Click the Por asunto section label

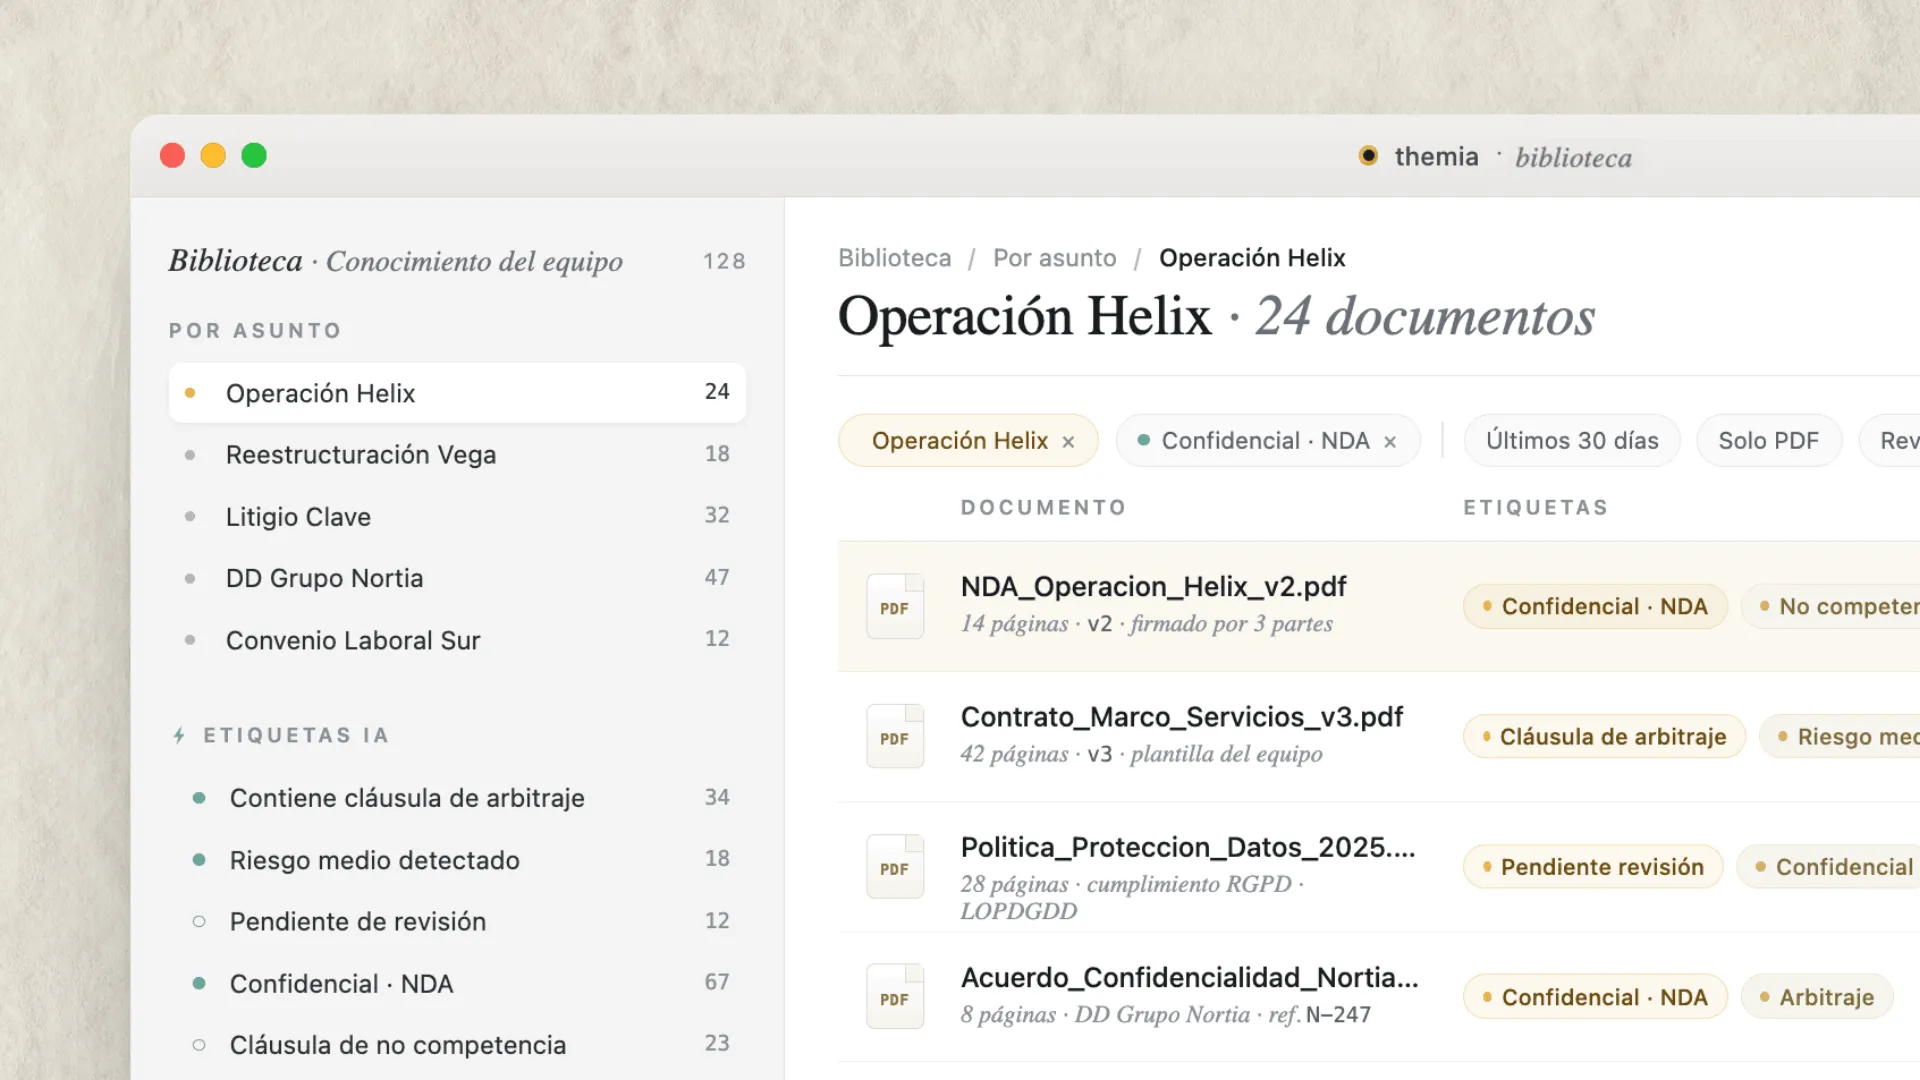[255, 331]
